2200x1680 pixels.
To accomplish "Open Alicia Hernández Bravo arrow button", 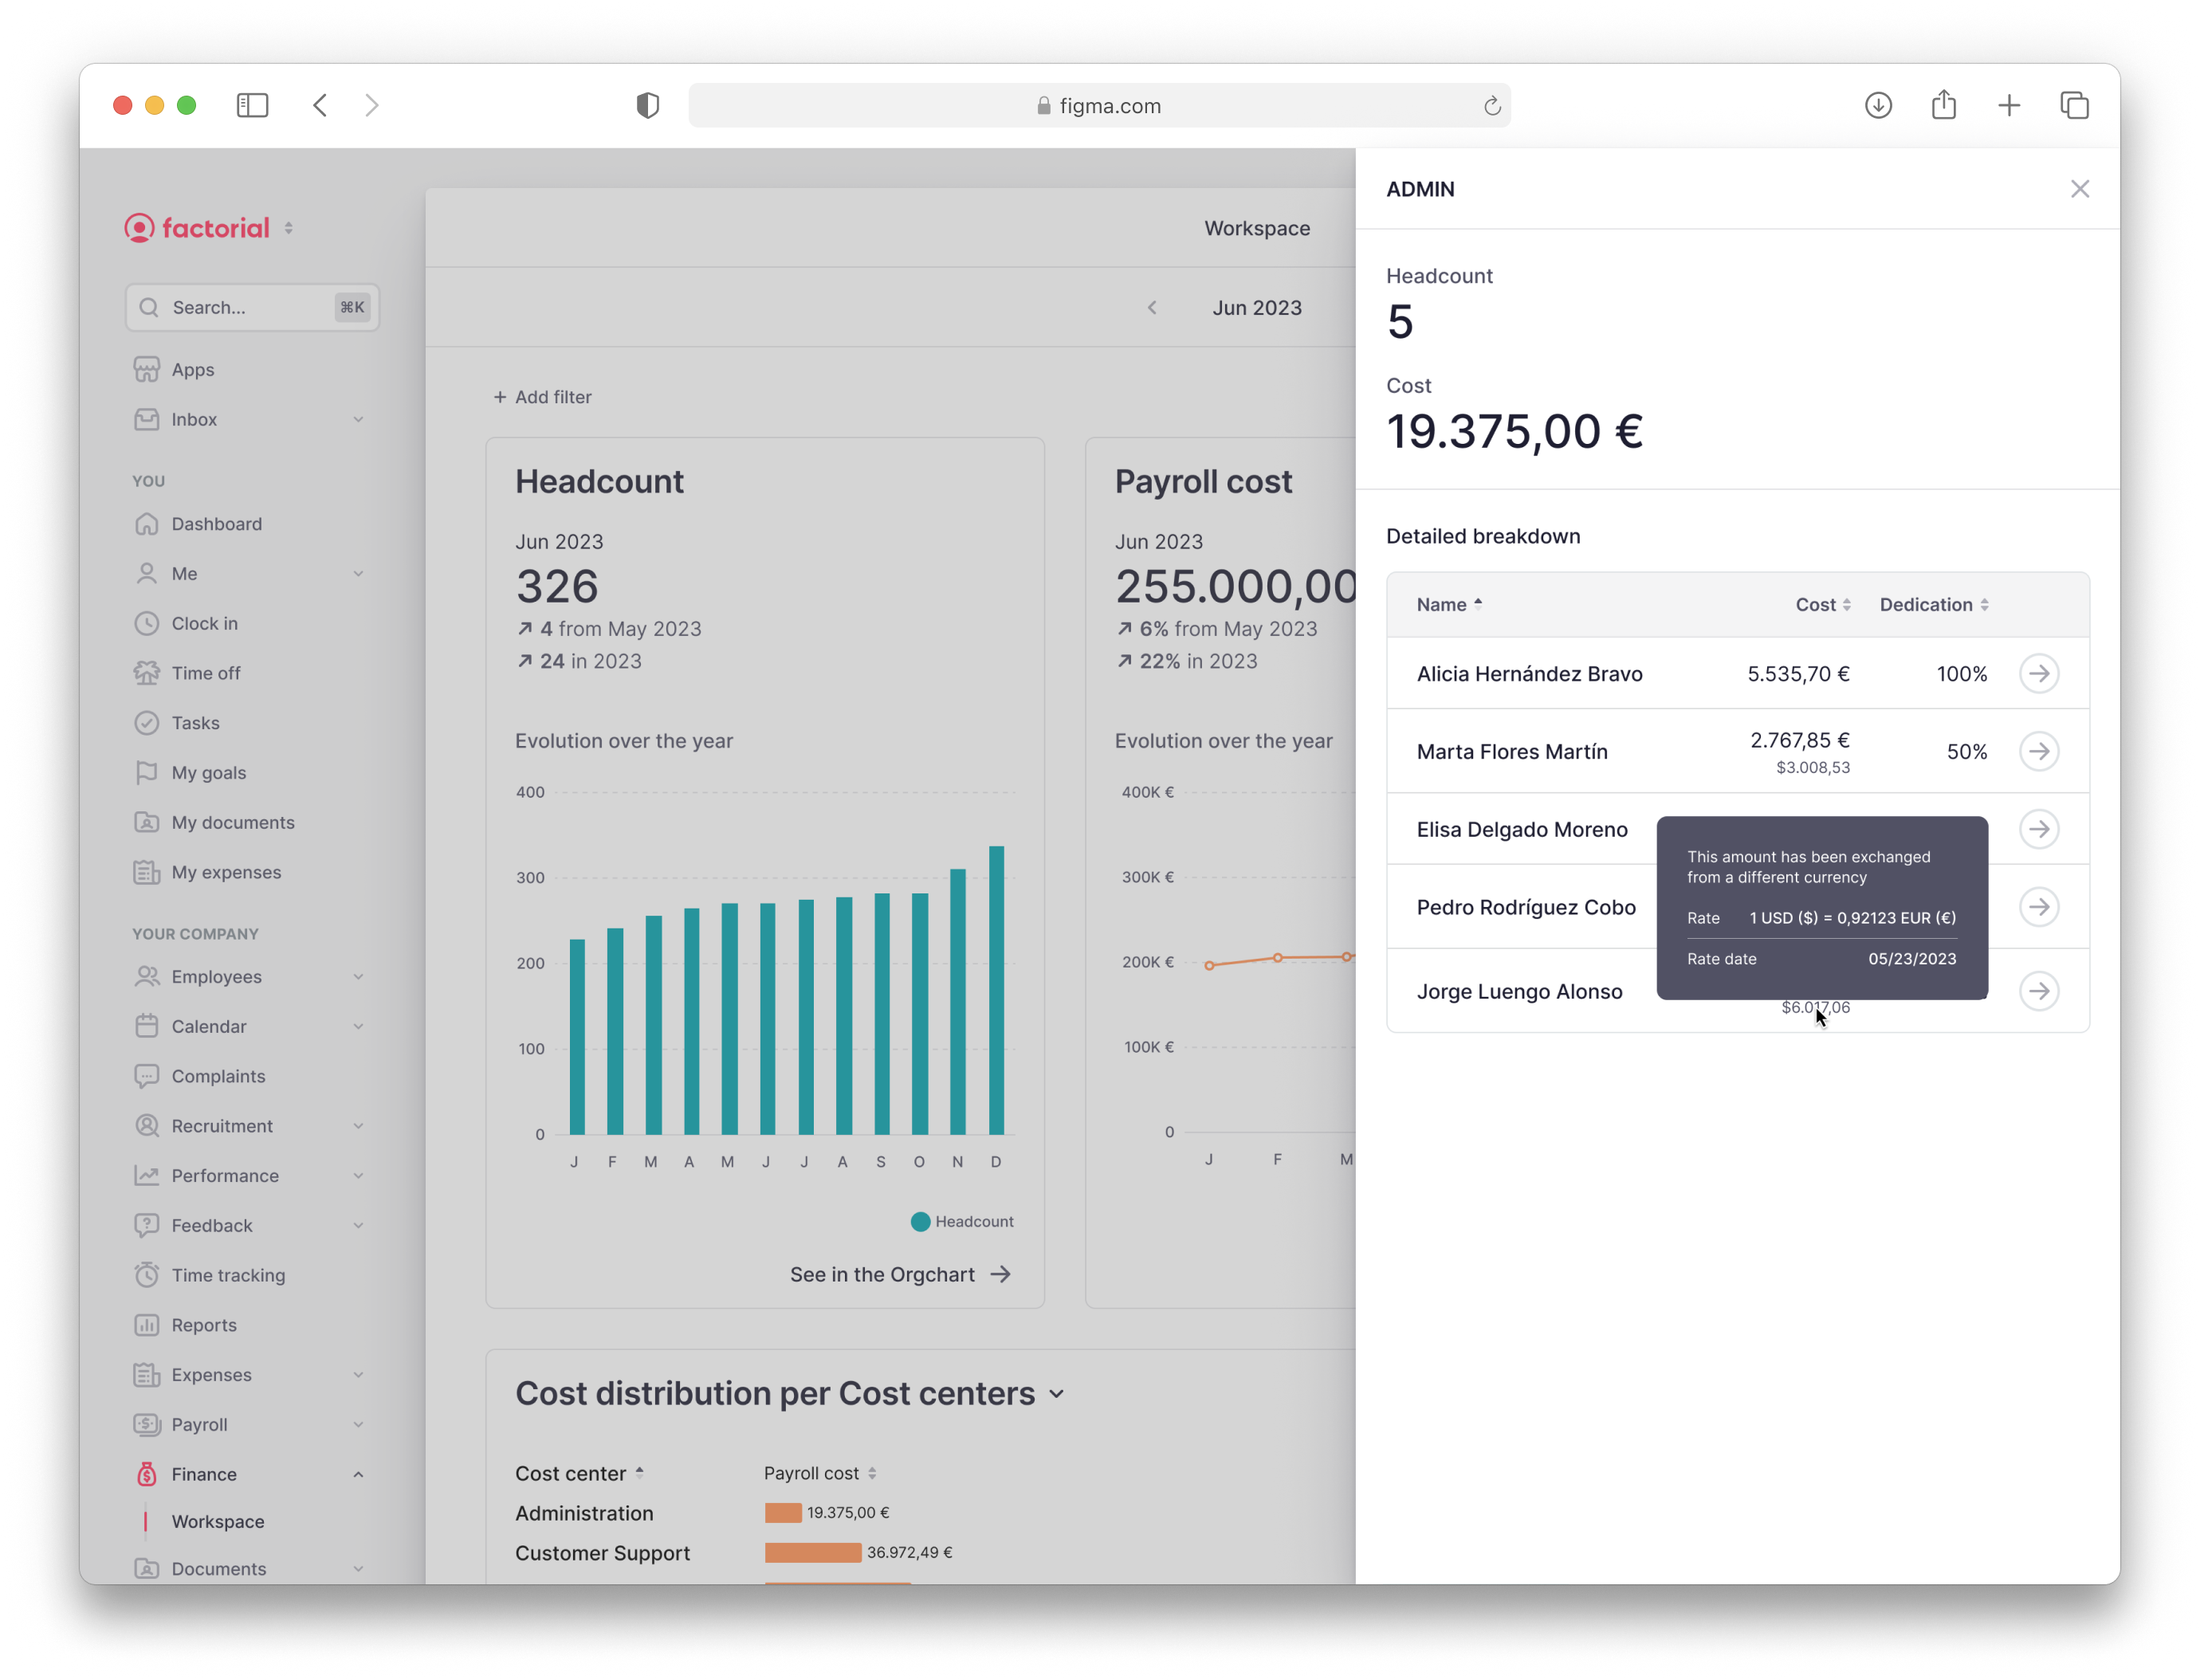I will click(x=2038, y=673).
